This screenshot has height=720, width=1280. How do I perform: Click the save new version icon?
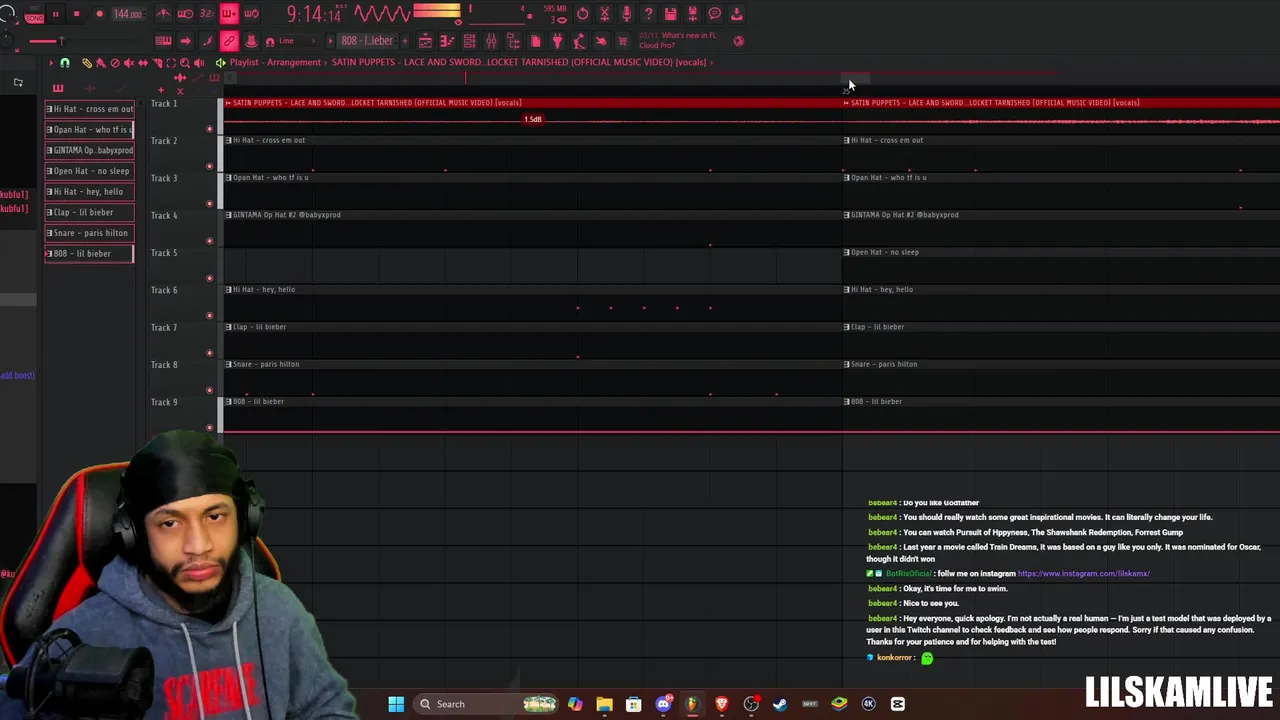(x=692, y=14)
